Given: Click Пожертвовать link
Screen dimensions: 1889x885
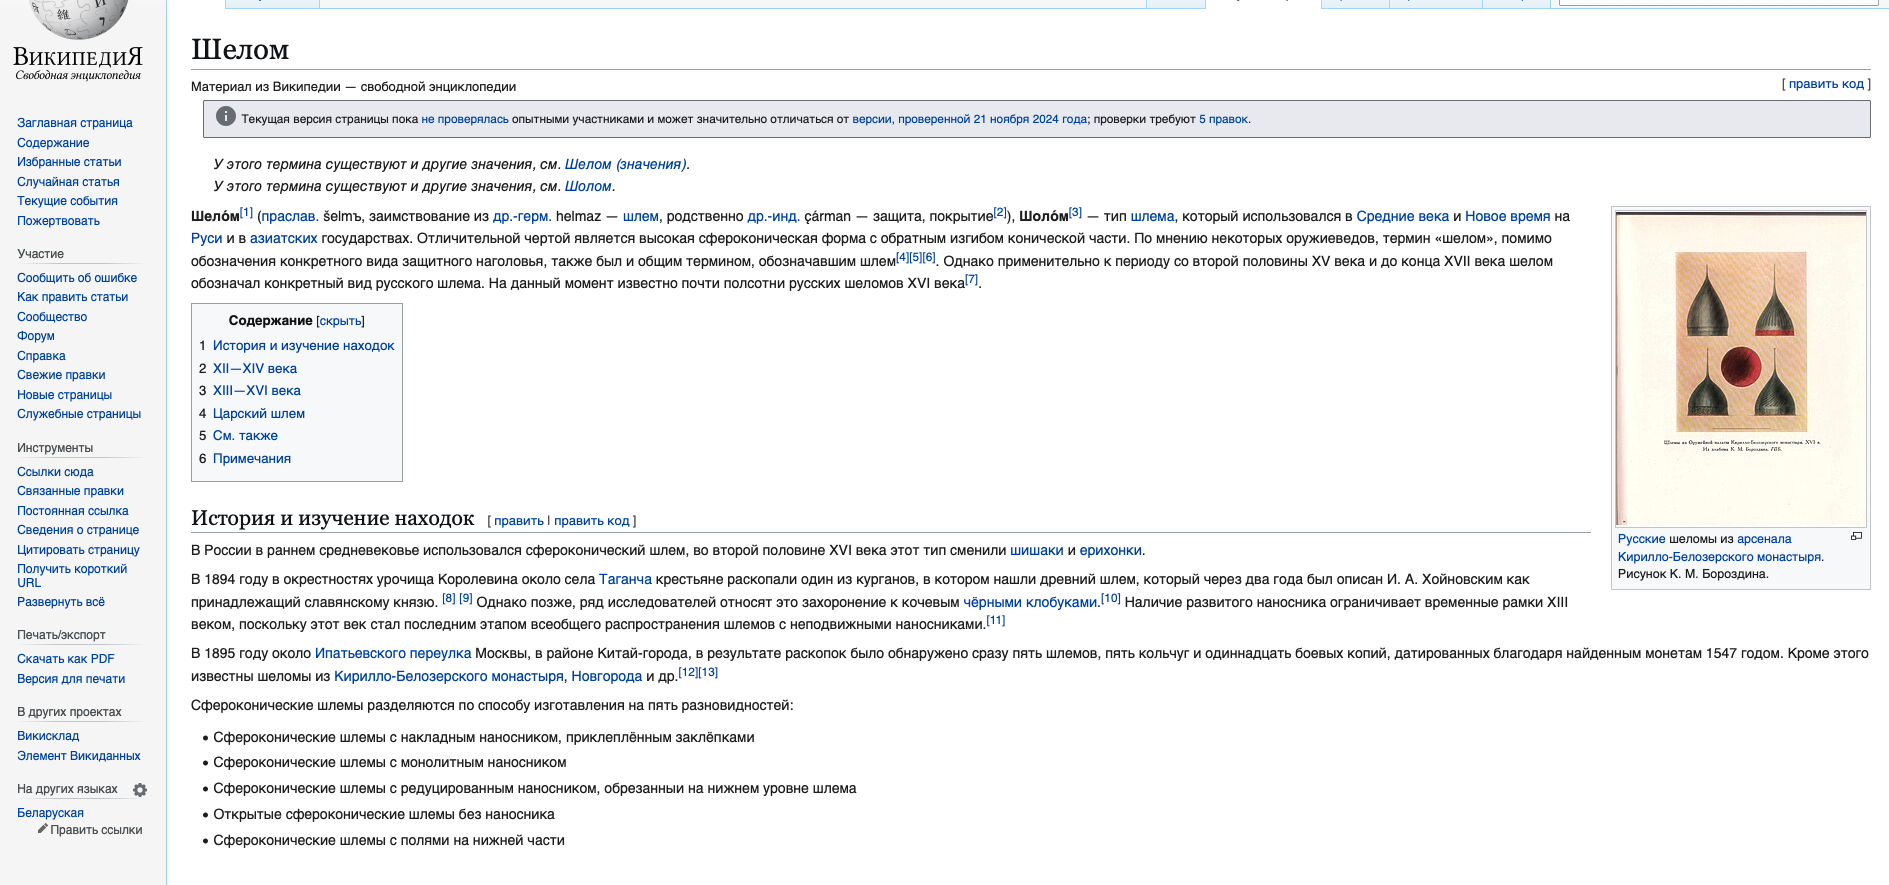Looking at the screenshot, I should click(58, 221).
